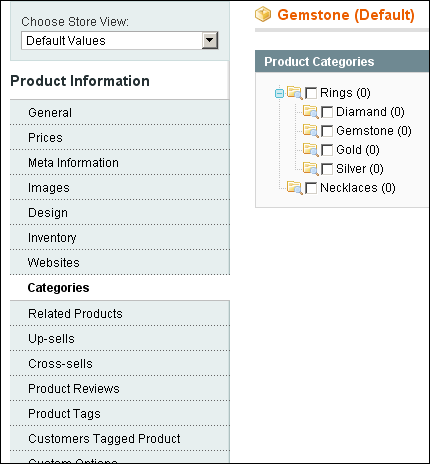Click the Gemstone category folder icon
The width and height of the screenshot is (430, 464).
coord(311,131)
